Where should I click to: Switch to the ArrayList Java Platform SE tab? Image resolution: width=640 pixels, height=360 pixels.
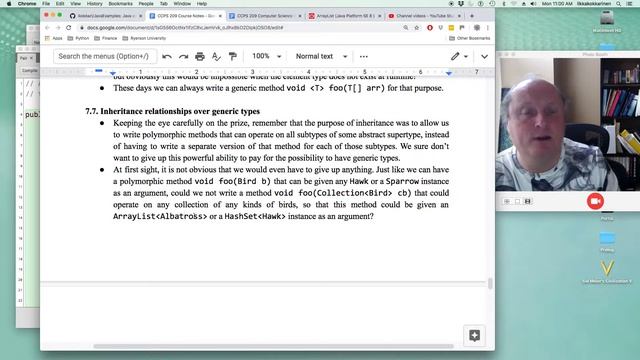click(x=345, y=16)
